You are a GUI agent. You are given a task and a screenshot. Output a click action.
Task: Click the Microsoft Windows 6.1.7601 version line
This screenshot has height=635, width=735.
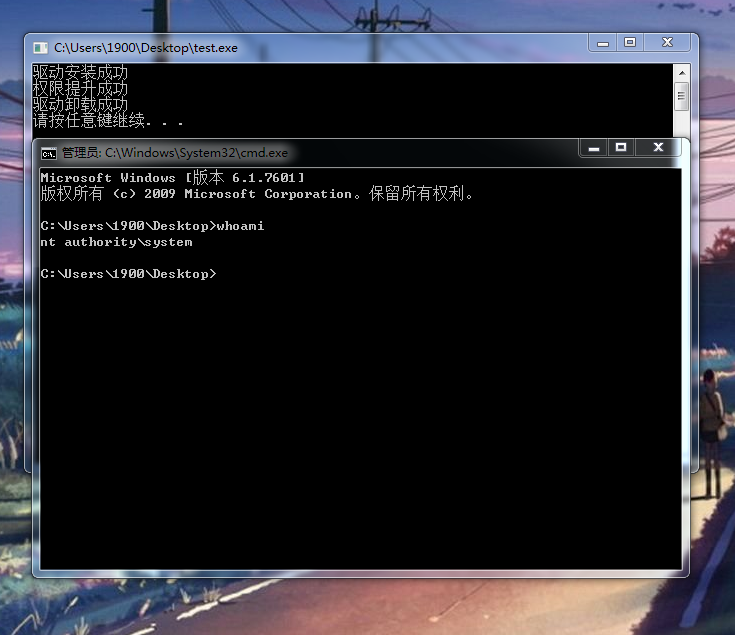pos(172,178)
